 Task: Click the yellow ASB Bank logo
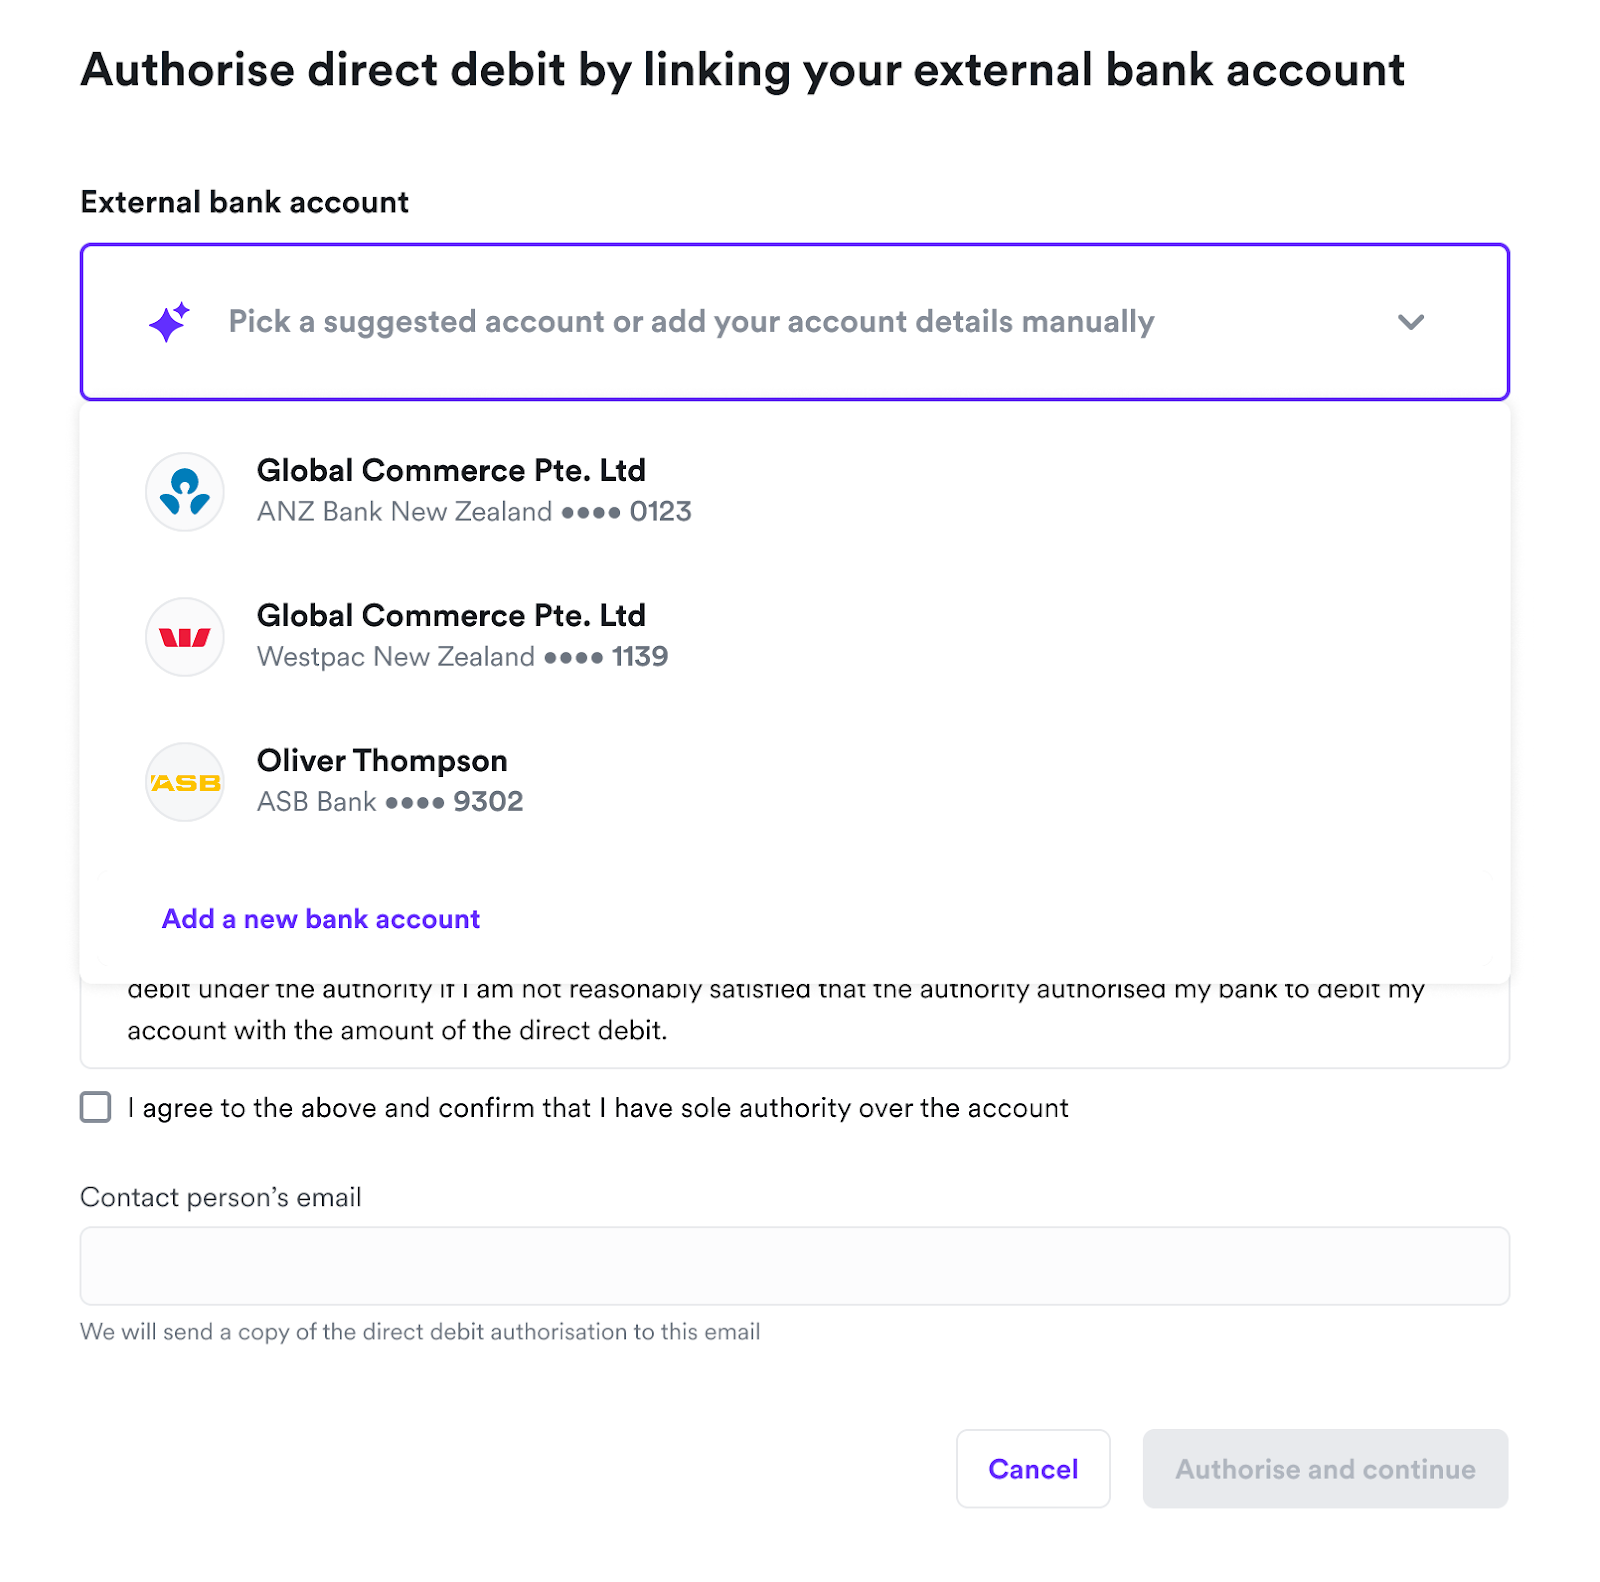pos(185,782)
